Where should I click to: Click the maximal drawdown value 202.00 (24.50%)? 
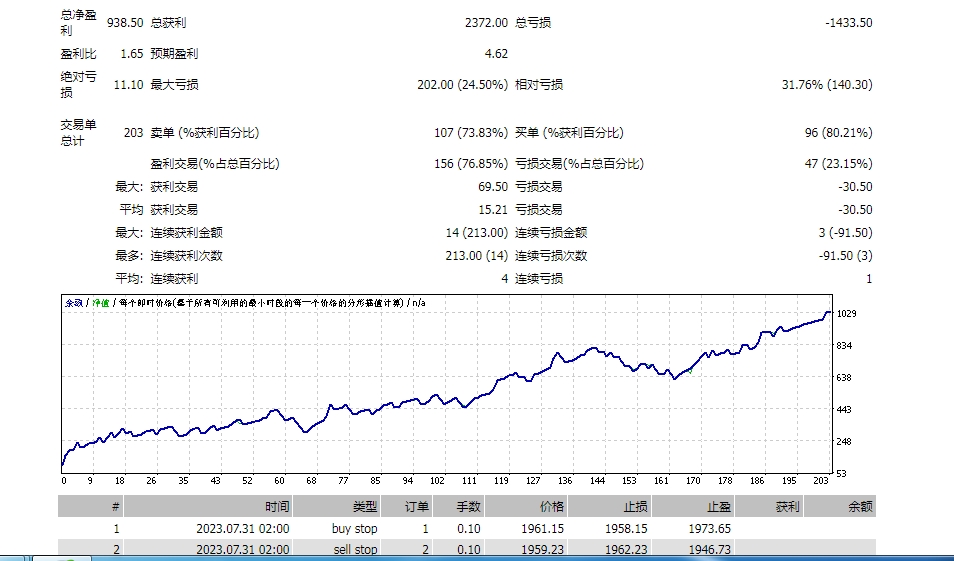[x=462, y=85]
